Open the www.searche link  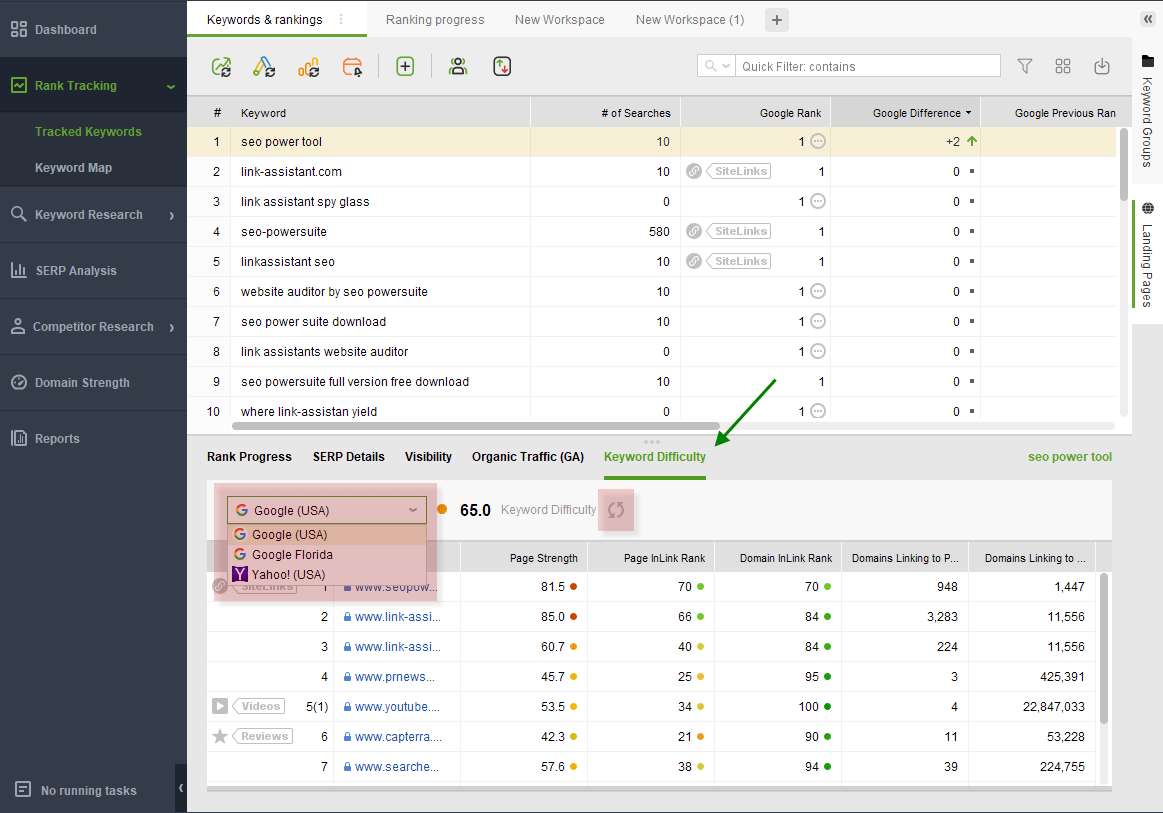pos(397,767)
